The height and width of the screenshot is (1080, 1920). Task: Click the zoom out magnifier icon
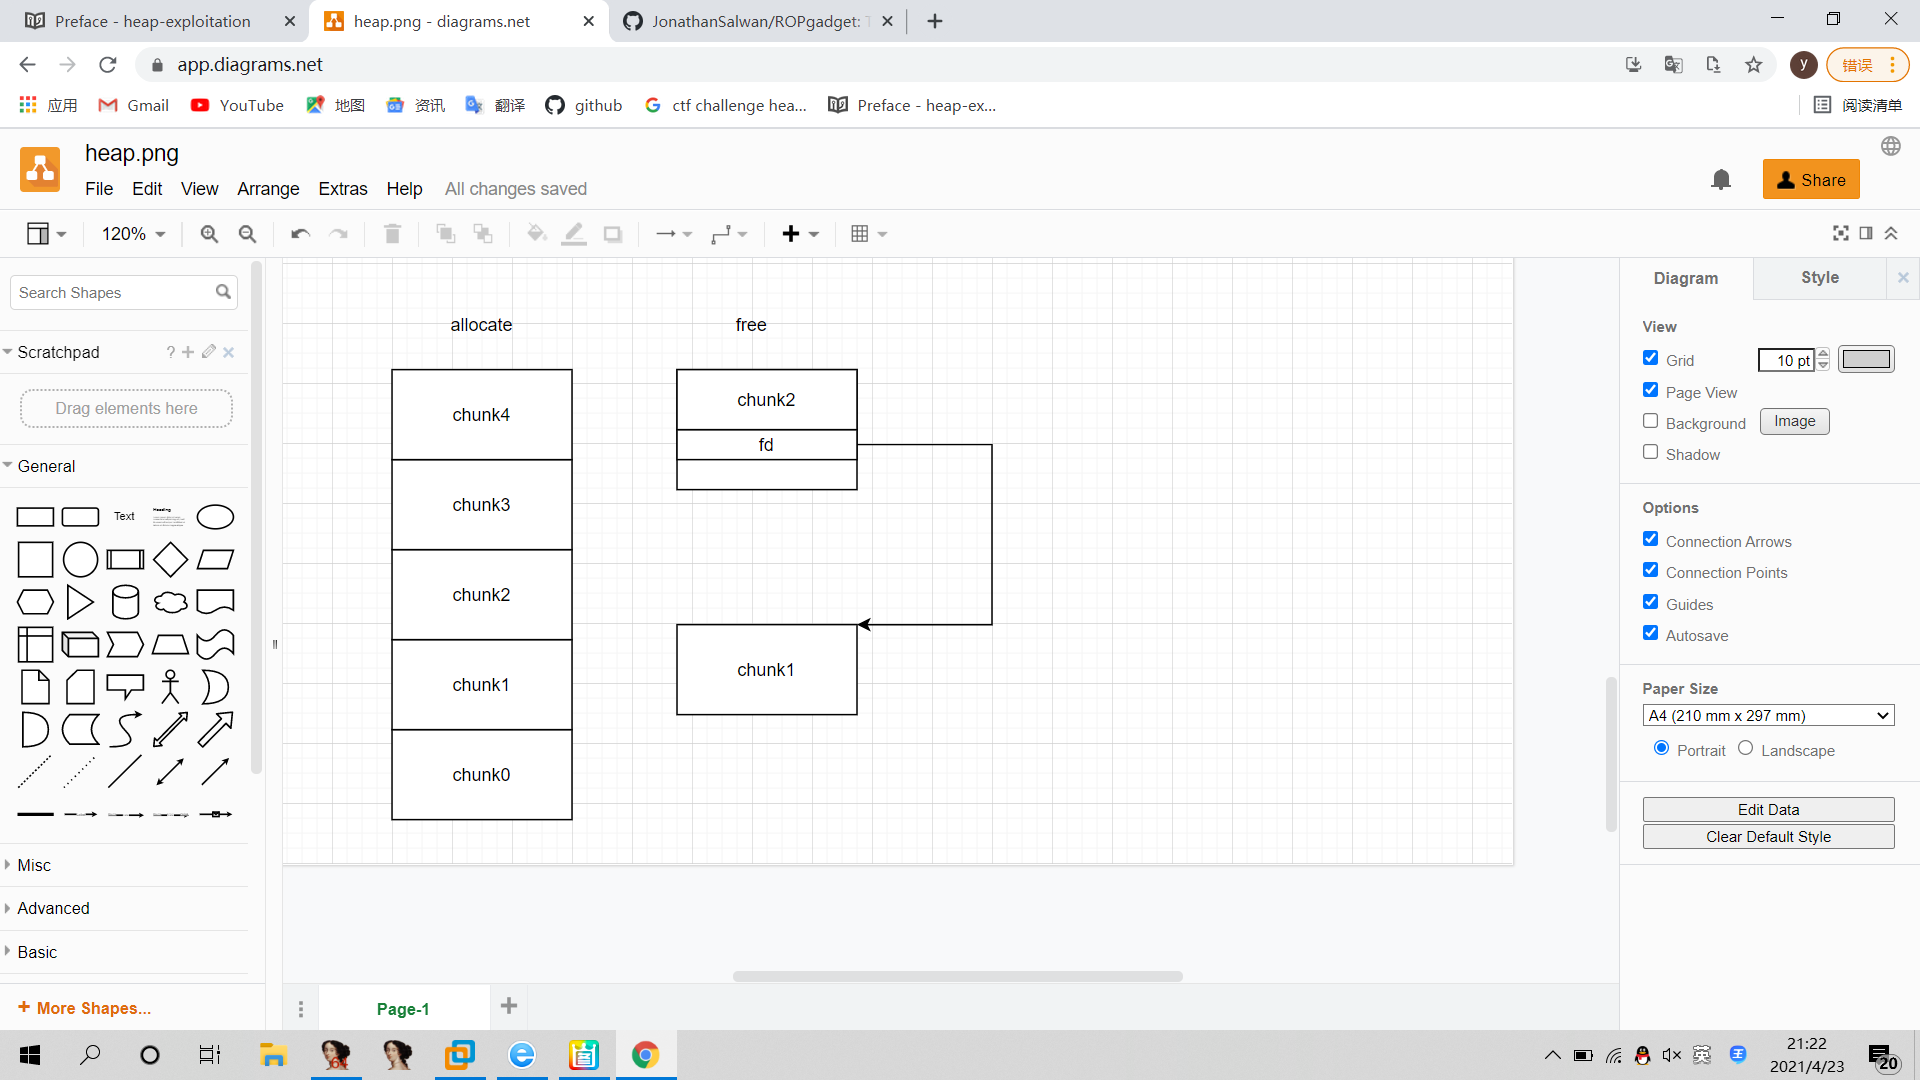click(x=247, y=234)
